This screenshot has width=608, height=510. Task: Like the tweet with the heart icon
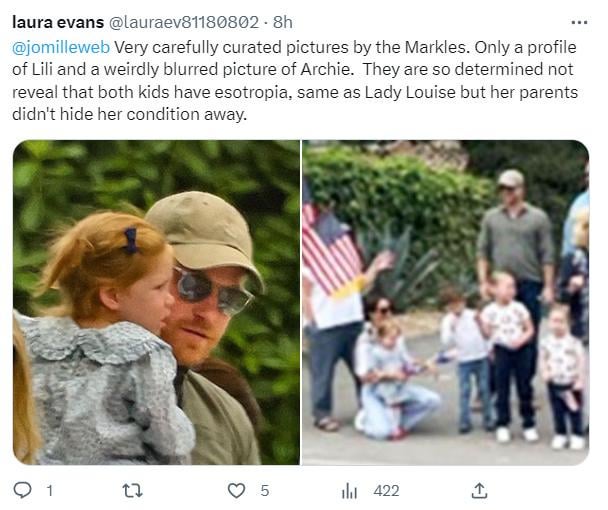coord(236,490)
